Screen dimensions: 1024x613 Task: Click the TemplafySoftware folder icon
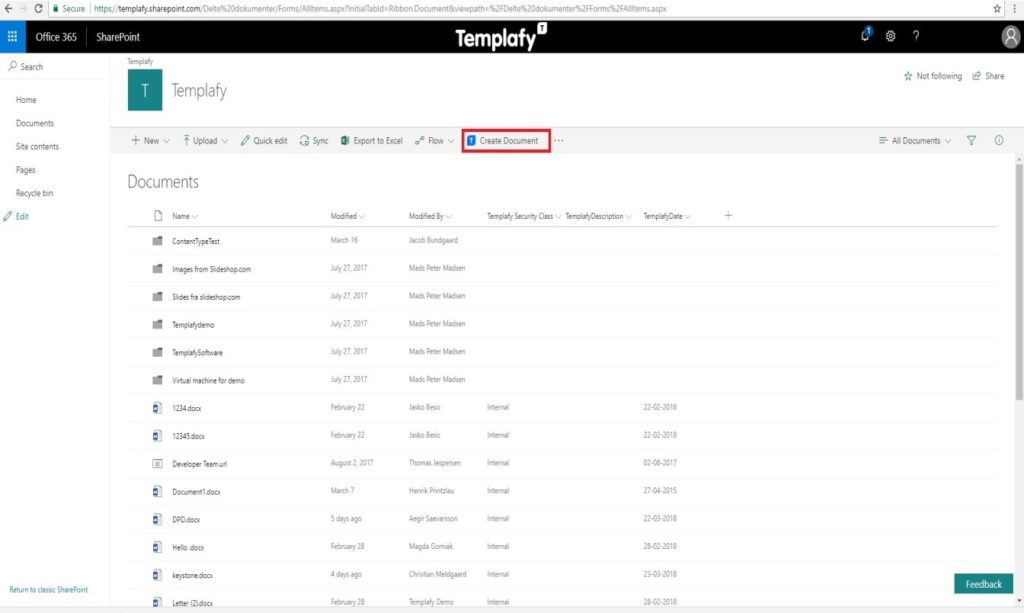[157, 353]
